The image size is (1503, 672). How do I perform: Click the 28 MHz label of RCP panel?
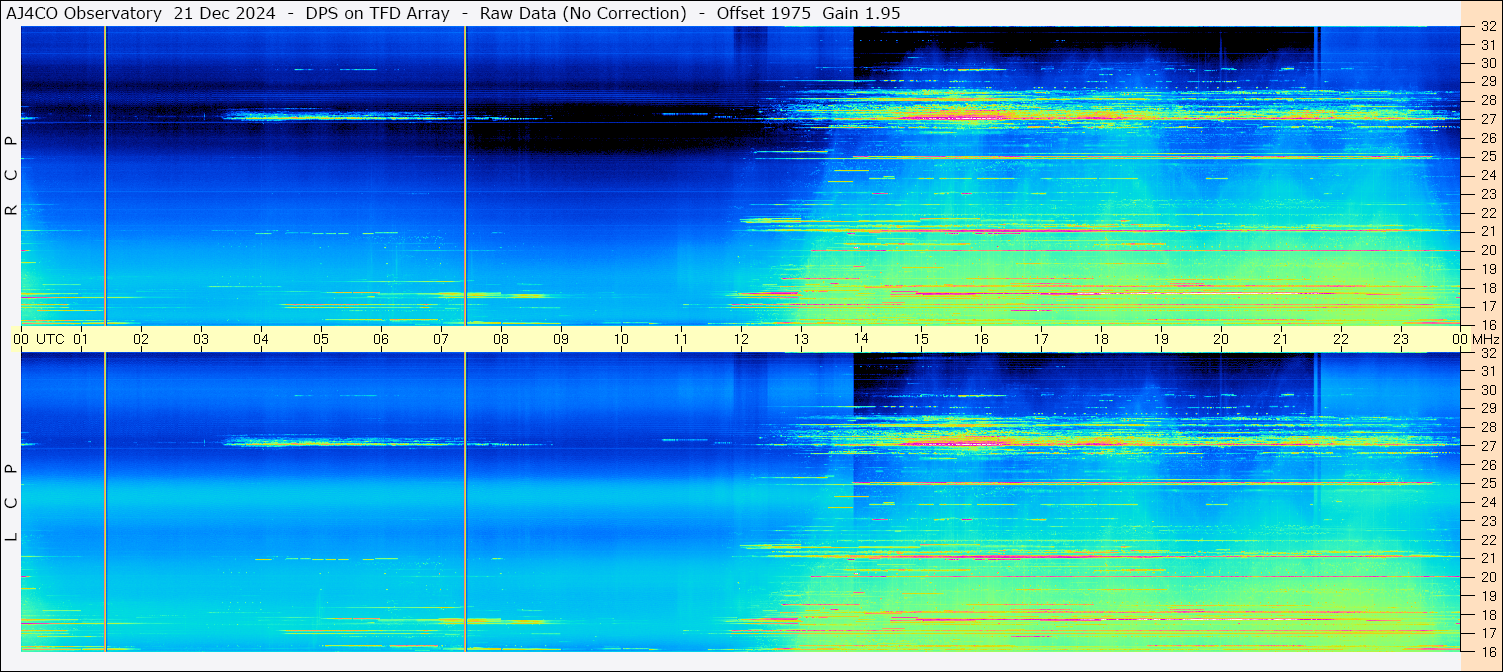[1487, 101]
